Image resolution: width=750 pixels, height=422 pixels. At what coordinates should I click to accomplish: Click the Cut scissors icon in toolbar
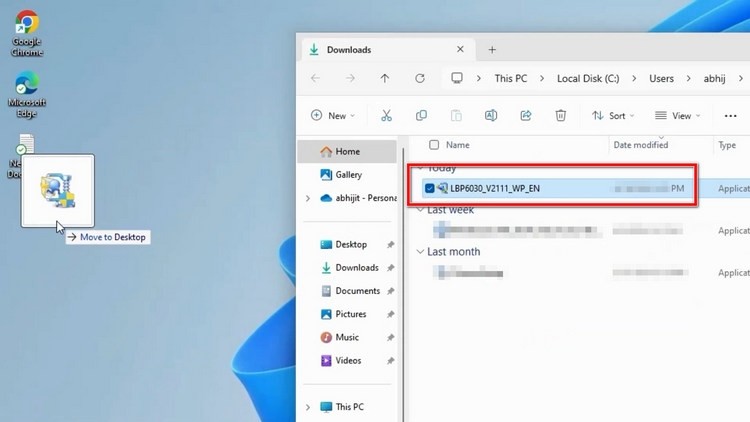click(386, 115)
